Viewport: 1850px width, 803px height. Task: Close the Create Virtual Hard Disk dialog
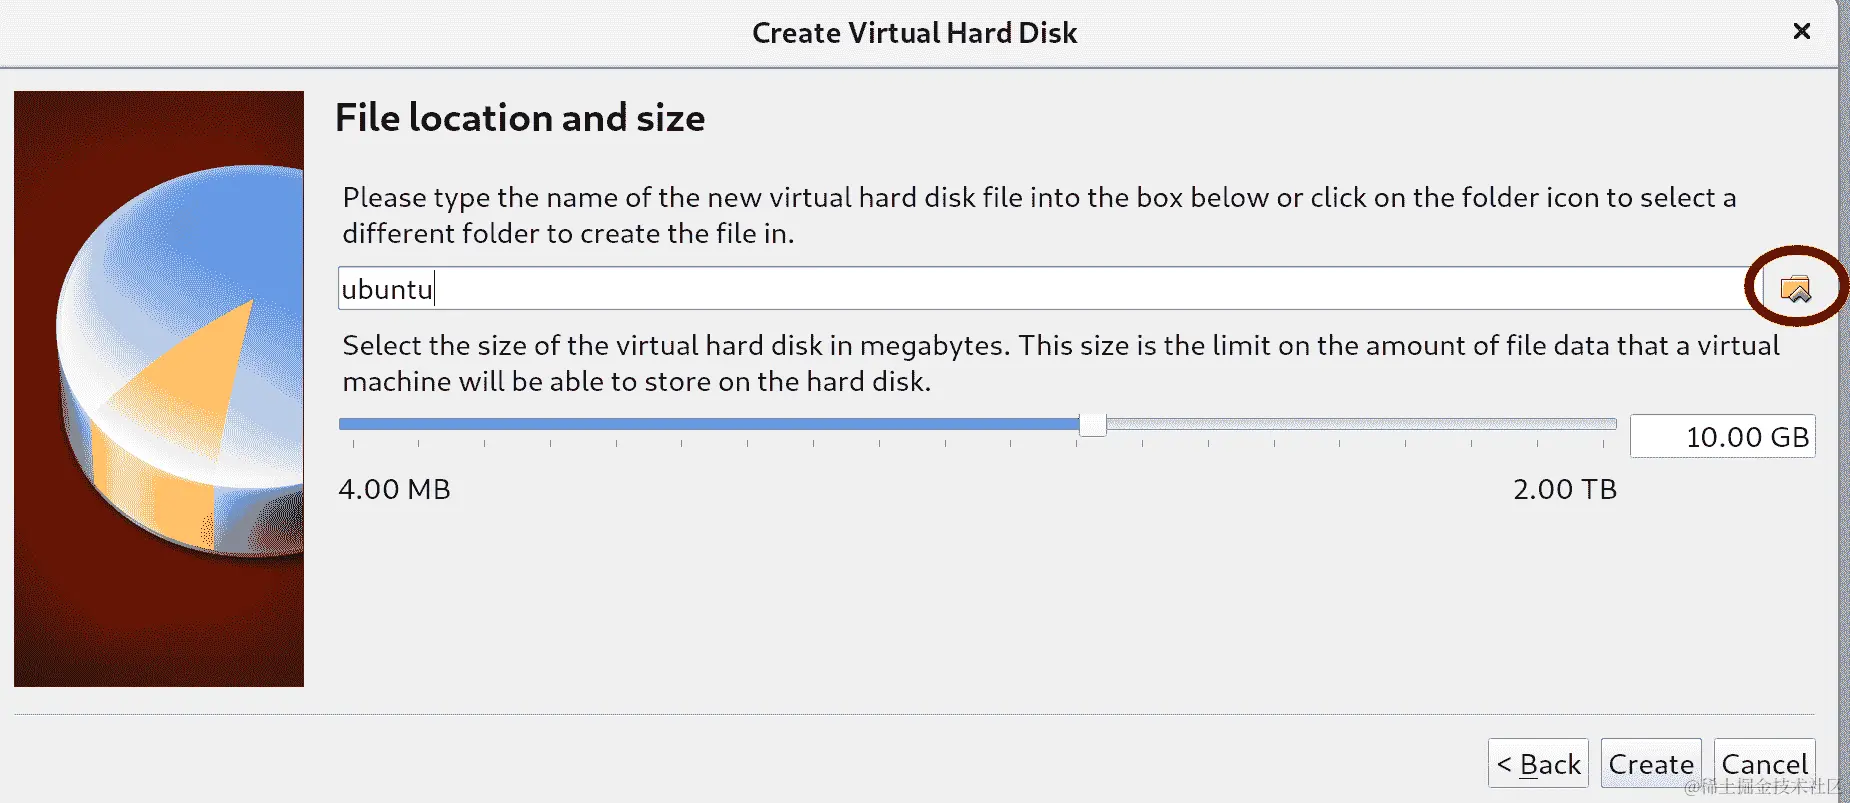pos(1802,31)
